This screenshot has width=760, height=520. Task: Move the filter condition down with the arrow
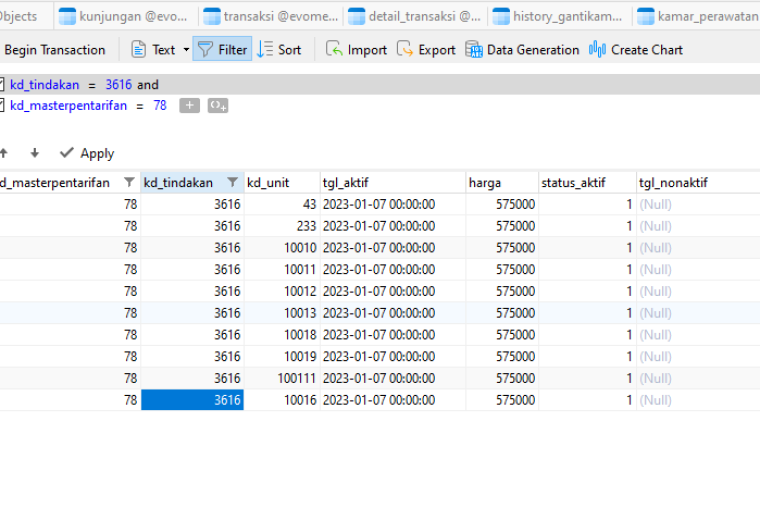(x=34, y=153)
